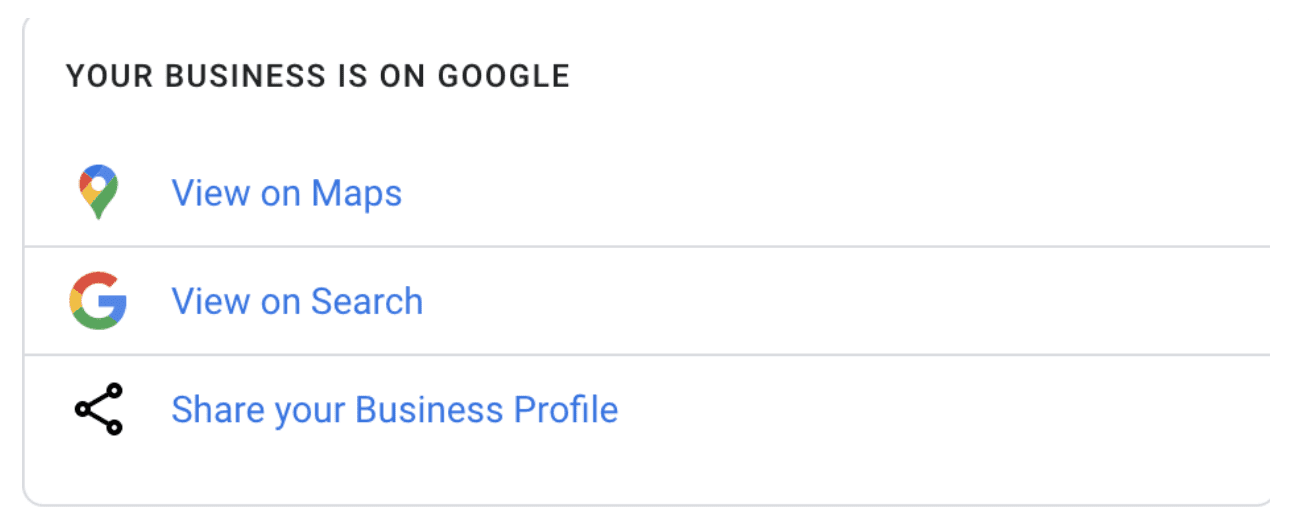Image resolution: width=1300 pixels, height=528 pixels.
Task: Click the black share icon
Action: tap(98, 409)
